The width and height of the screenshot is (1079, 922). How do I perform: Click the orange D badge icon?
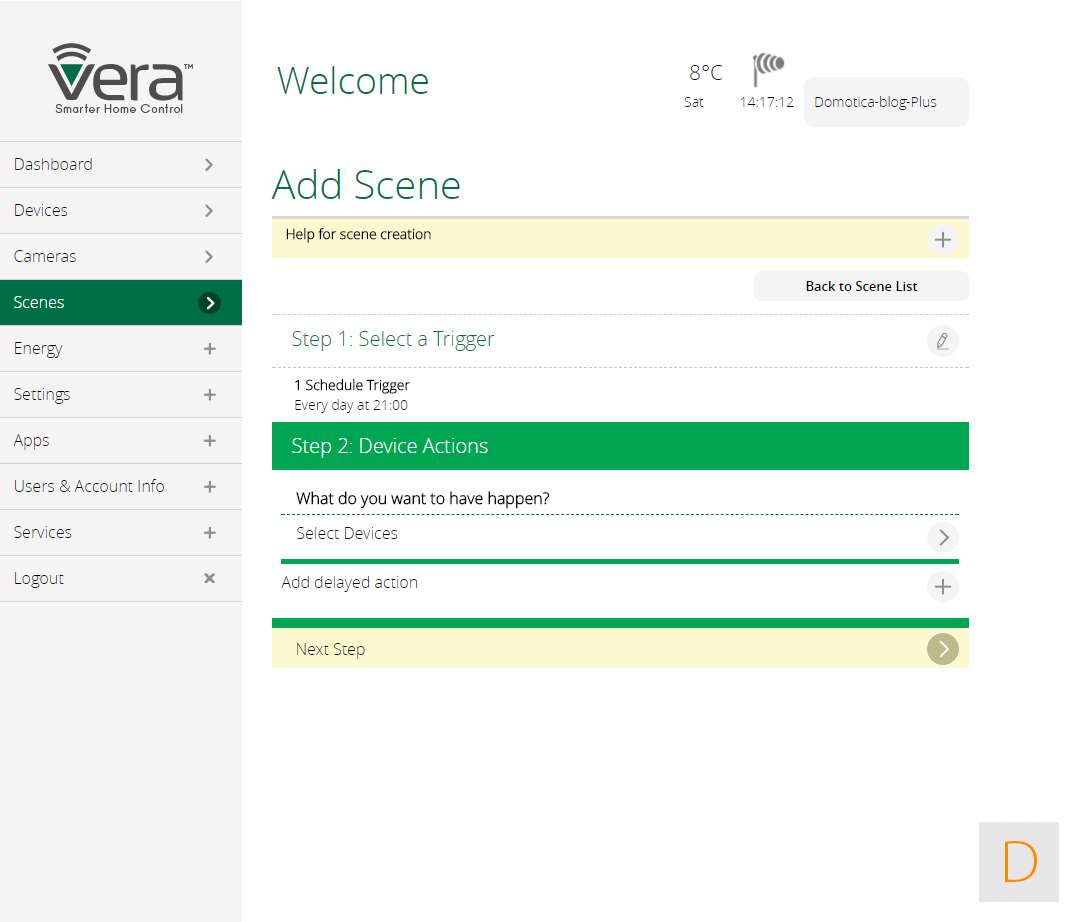pyautogui.click(x=1019, y=862)
